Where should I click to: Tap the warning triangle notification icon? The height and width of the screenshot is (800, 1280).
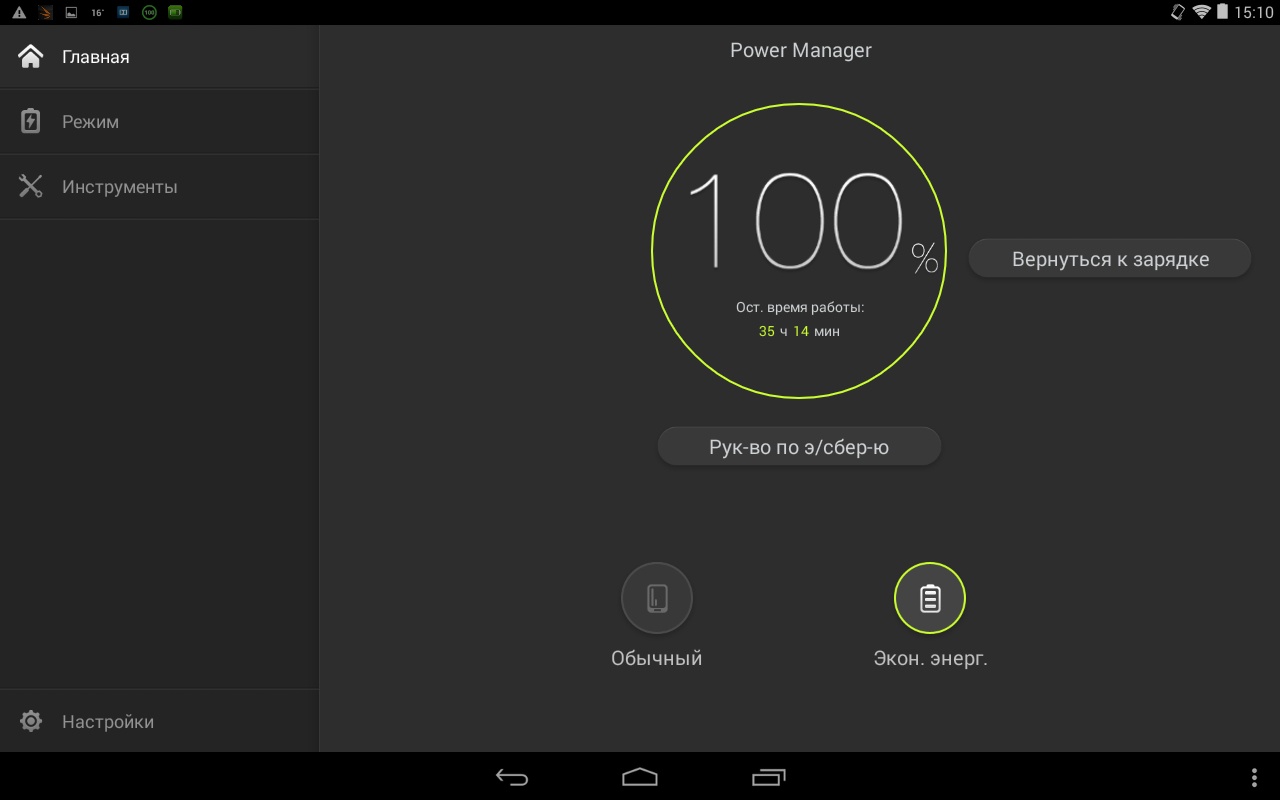(x=19, y=13)
